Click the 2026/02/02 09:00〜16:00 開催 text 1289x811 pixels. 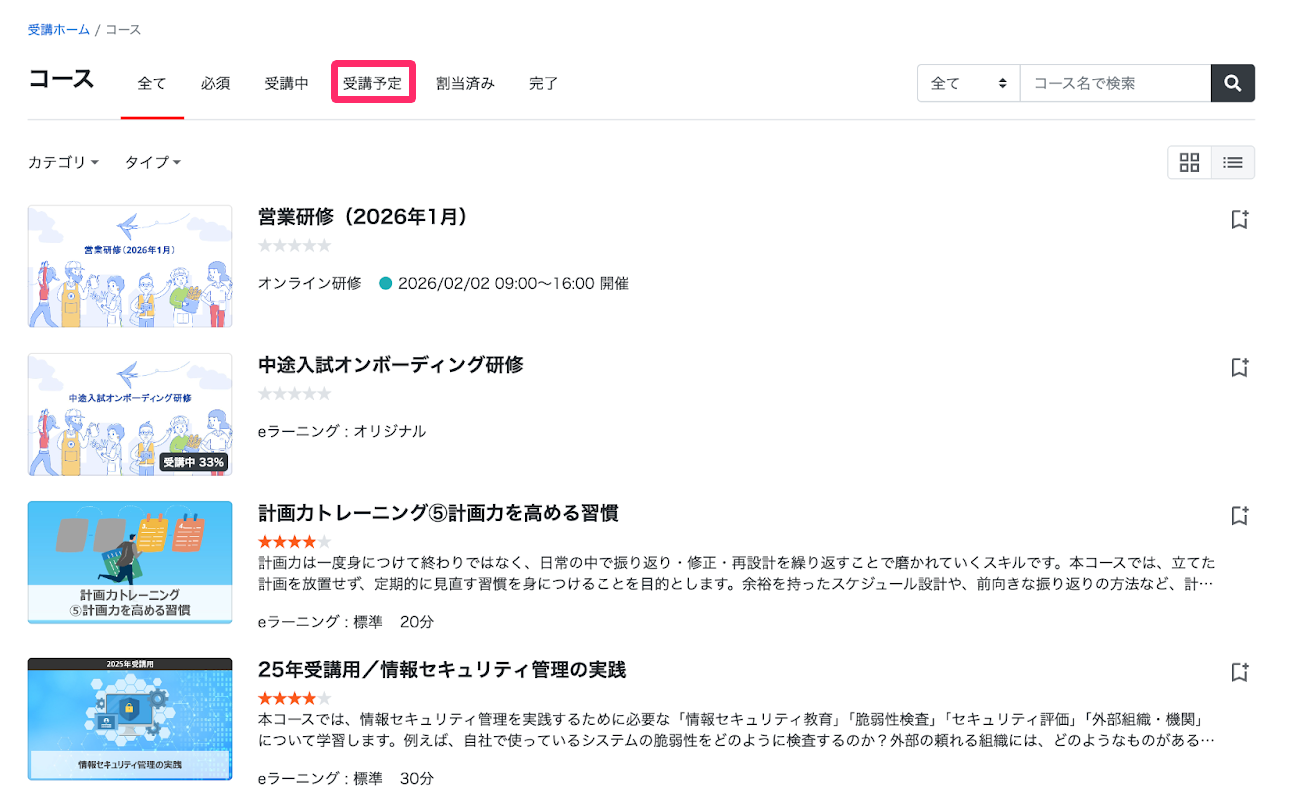[x=513, y=283]
